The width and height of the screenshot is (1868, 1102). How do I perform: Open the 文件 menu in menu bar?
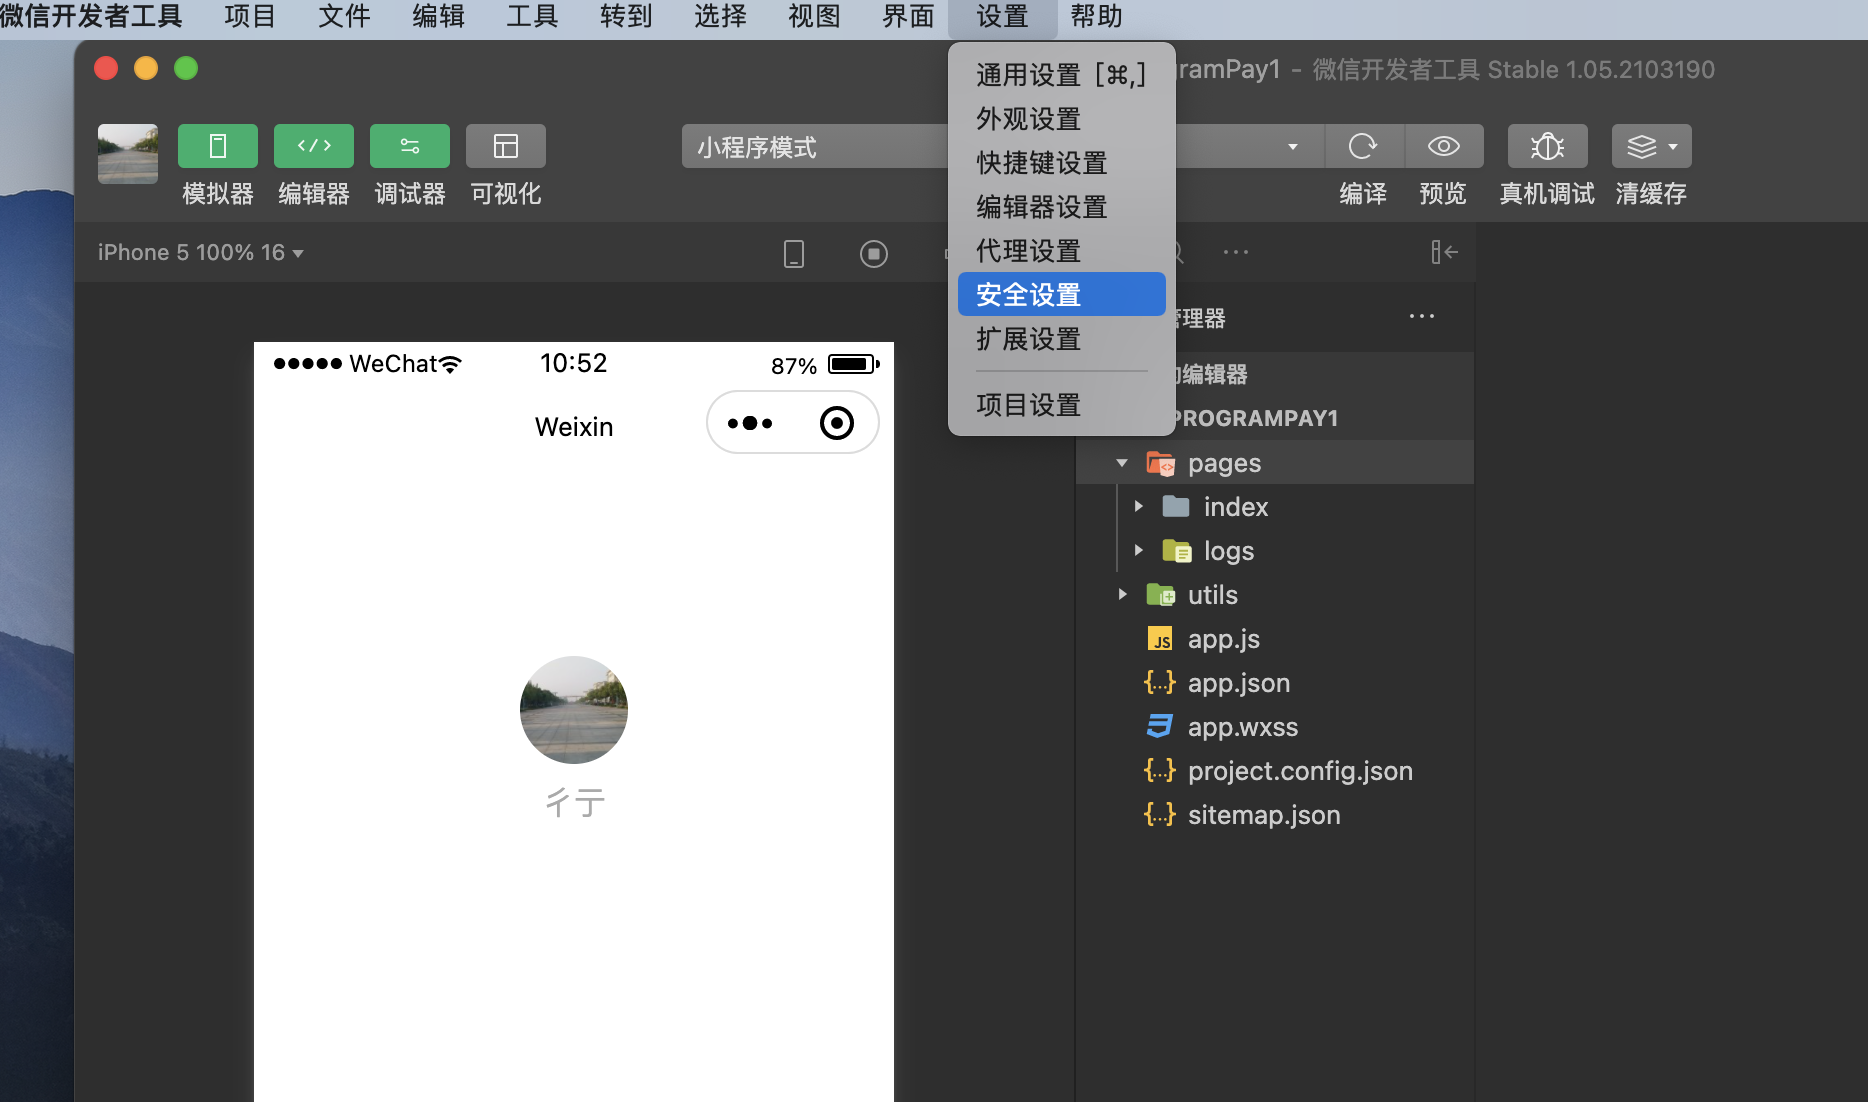[344, 17]
